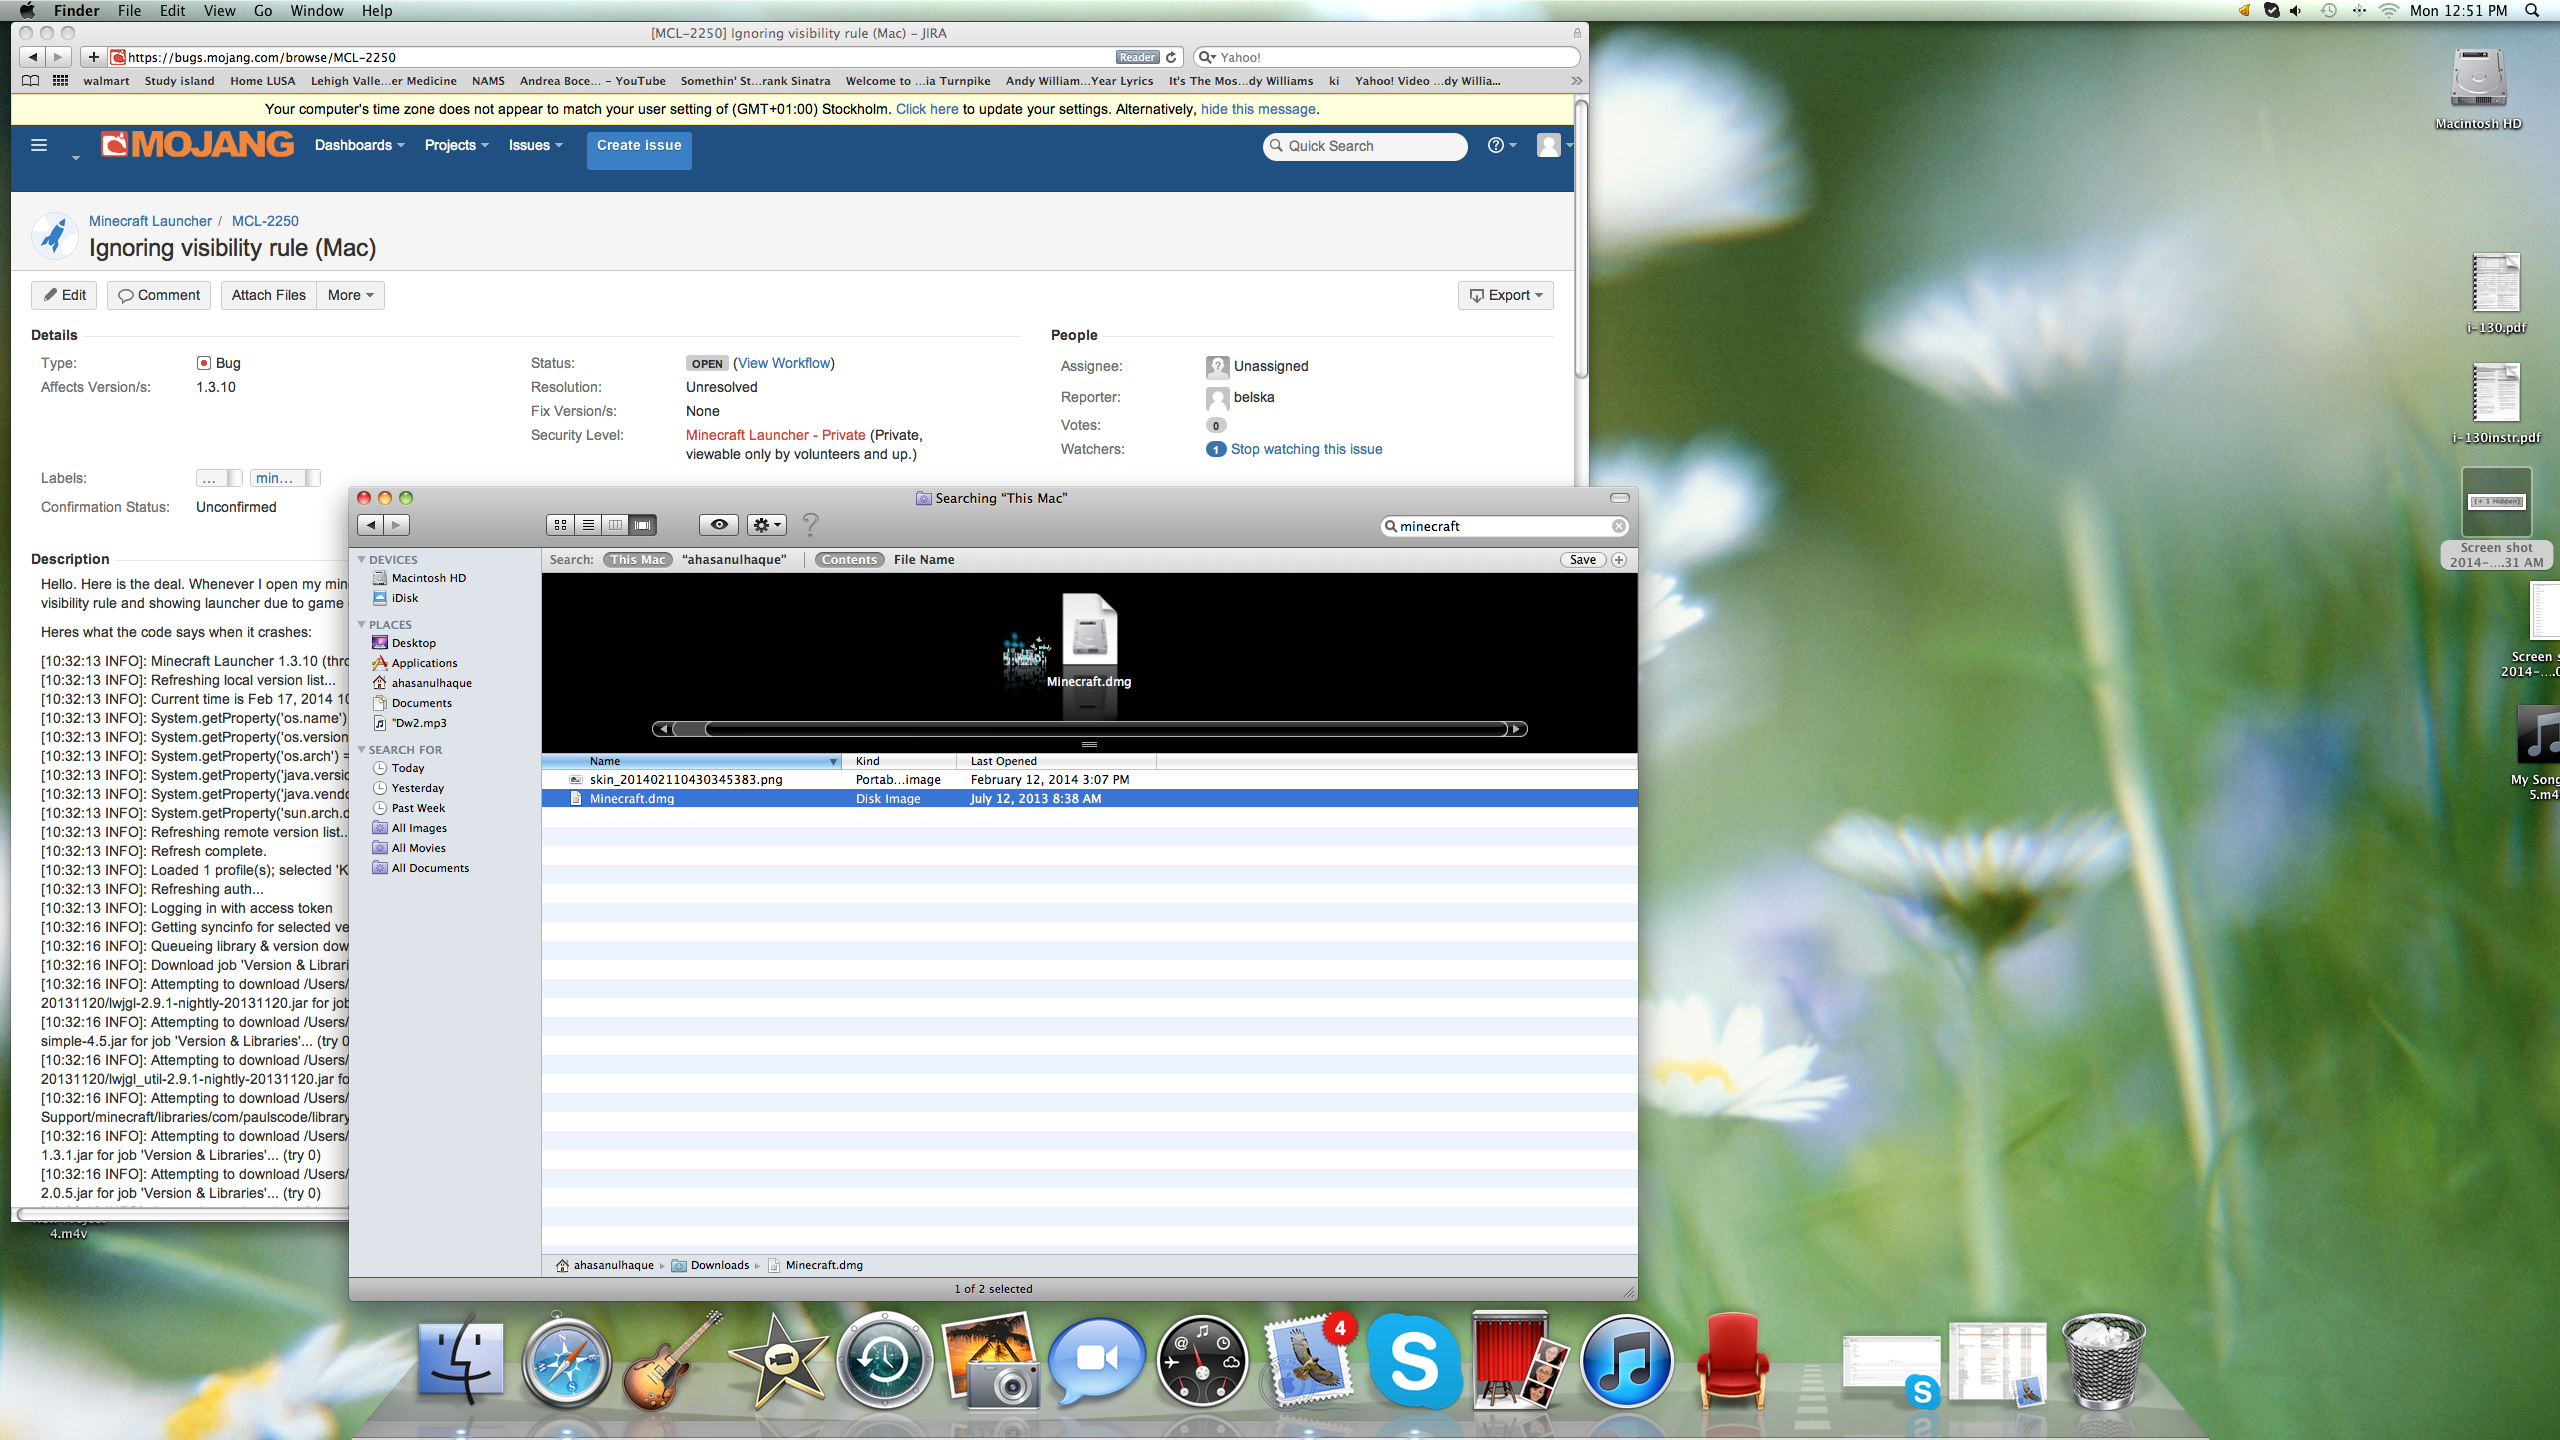The width and height of the screenshot is (2560, 1440).
Task: Clear the minecraft search field
Action: click(x=1618, y=526)
